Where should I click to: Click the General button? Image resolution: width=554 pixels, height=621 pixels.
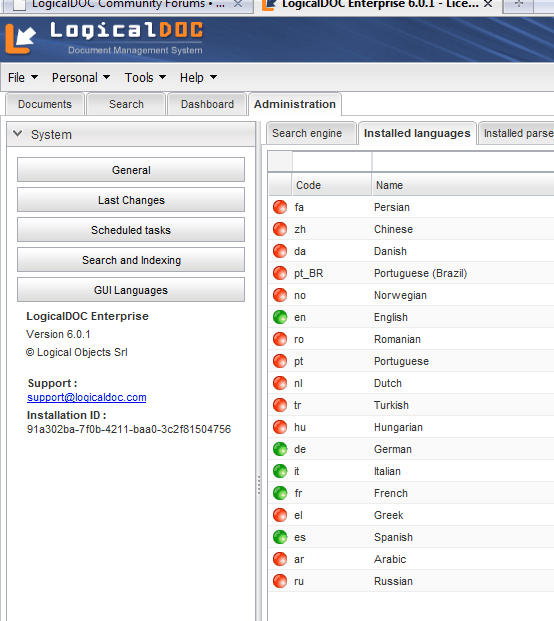[131, 170]
